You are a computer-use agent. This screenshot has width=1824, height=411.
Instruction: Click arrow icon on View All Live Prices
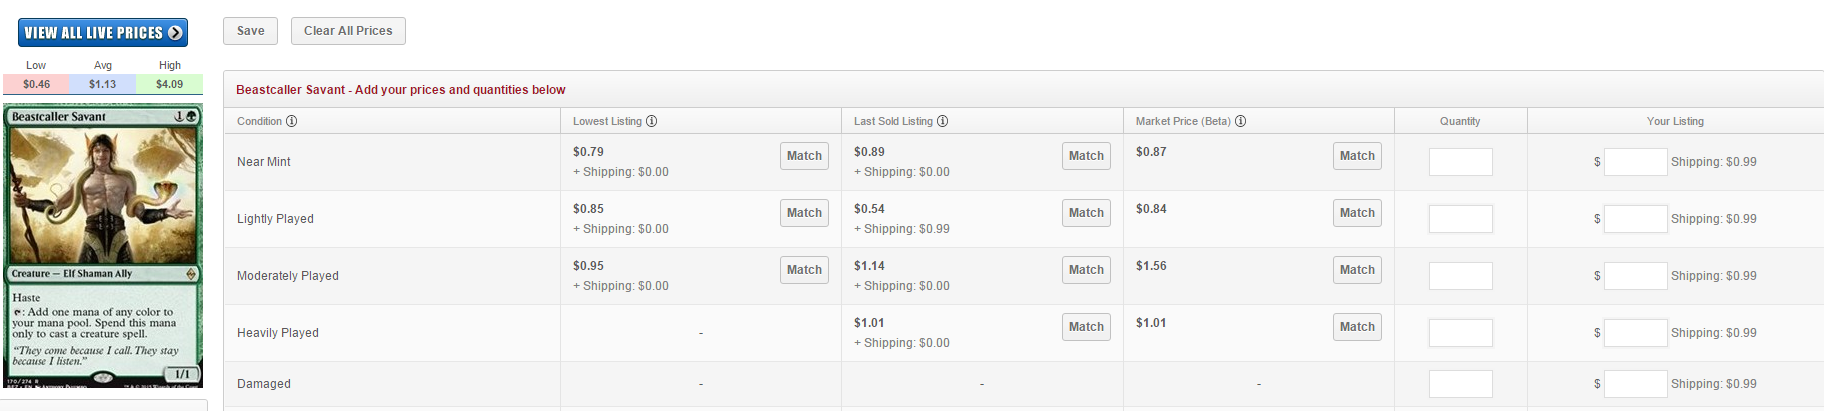(x=176, y=33)
